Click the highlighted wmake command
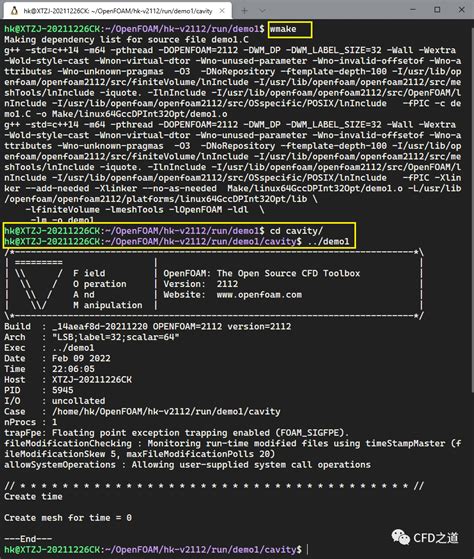This screenshot has width=474, height=559. (x=283, y=29)
